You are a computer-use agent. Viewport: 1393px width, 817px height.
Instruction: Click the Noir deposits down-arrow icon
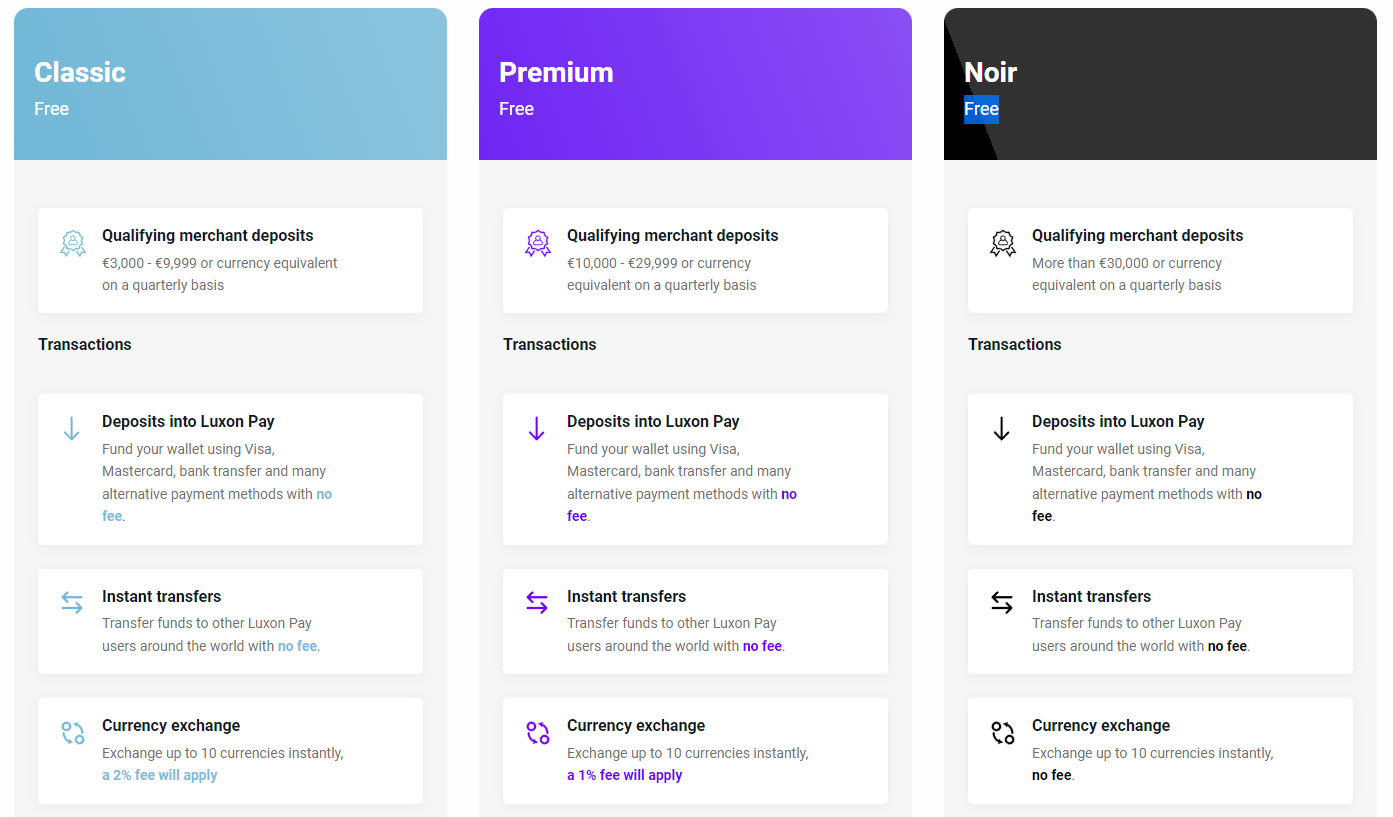(x=1002, y=429)
